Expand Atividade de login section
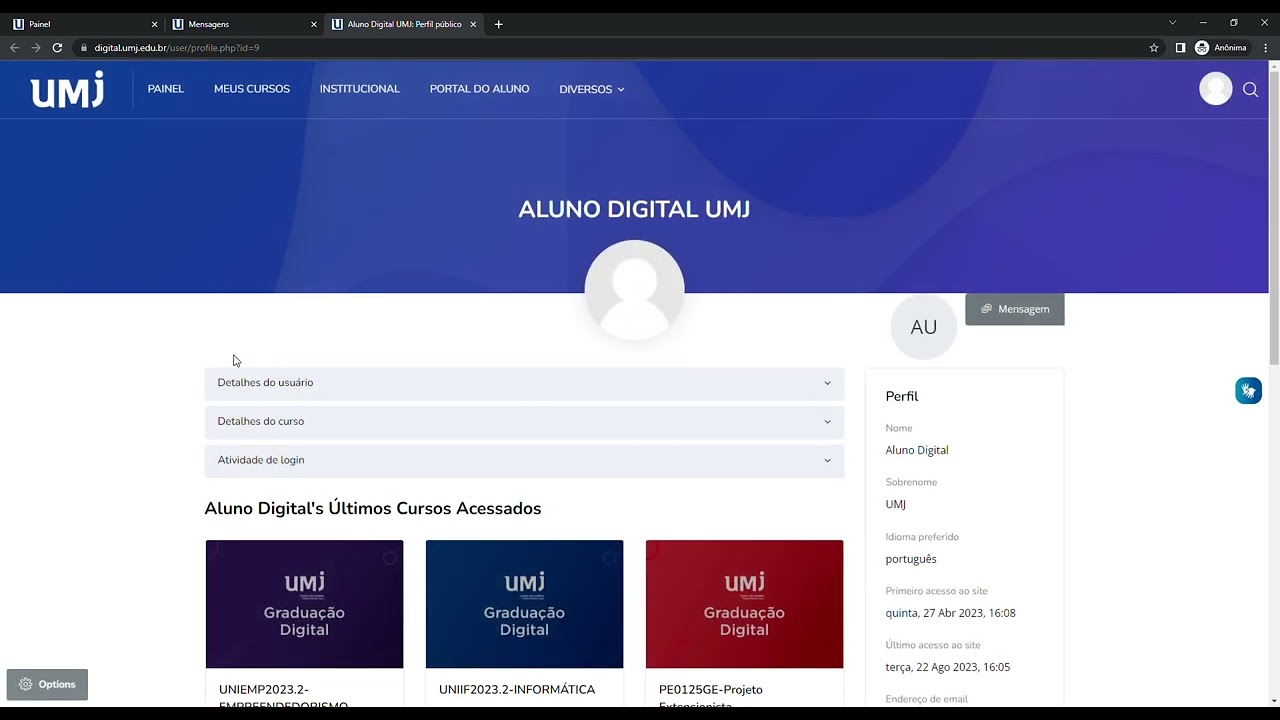This screenshot has width=1280, height=720. pos(524,460)
